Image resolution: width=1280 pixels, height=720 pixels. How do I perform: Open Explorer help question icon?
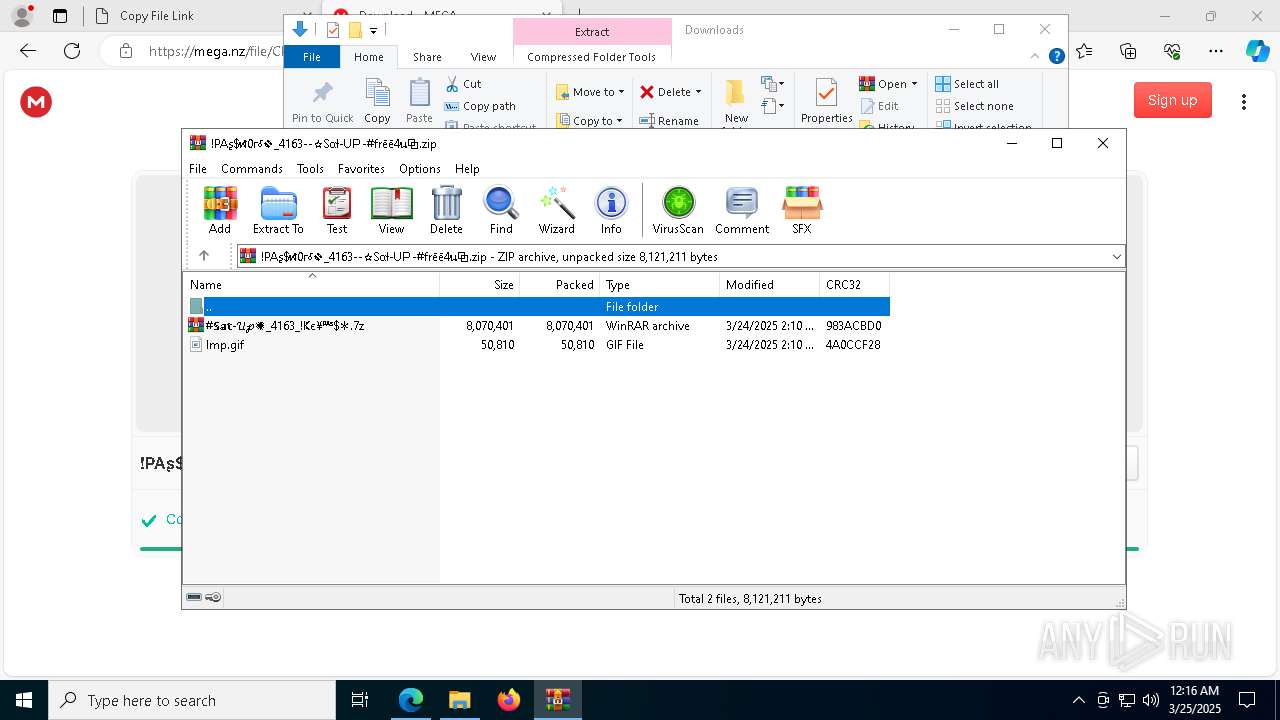pyautogui.click(x=1056, y=57)
